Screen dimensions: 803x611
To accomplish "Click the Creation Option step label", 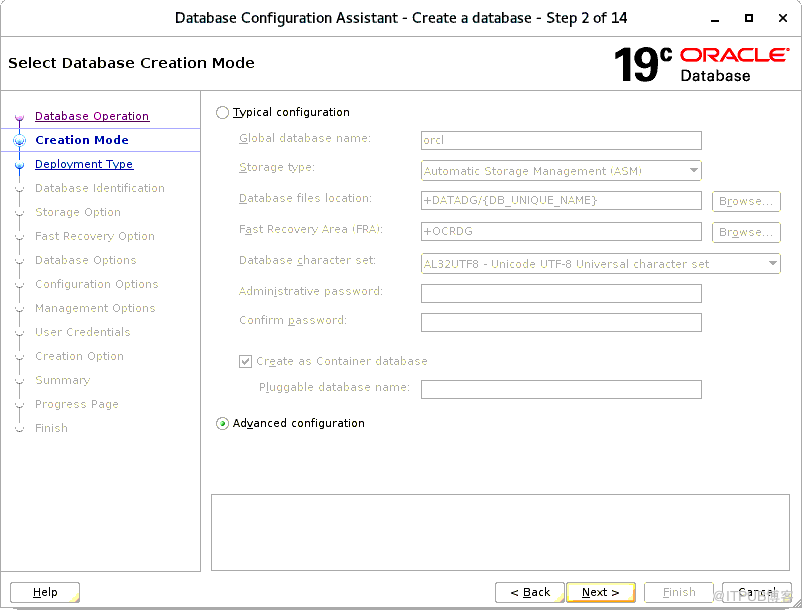I will coord(79,356).
